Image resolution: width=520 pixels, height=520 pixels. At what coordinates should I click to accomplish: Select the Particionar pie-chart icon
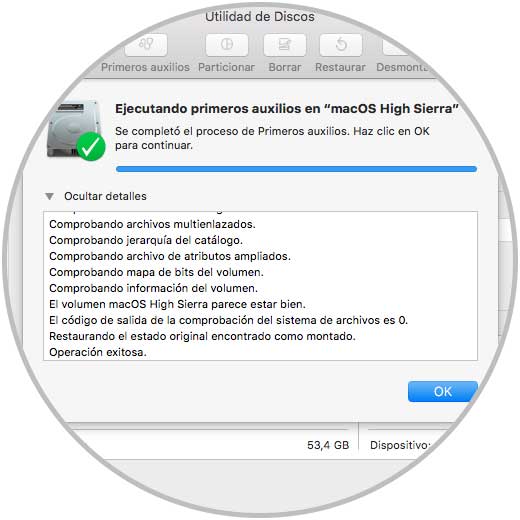click(x=227, y=44)
